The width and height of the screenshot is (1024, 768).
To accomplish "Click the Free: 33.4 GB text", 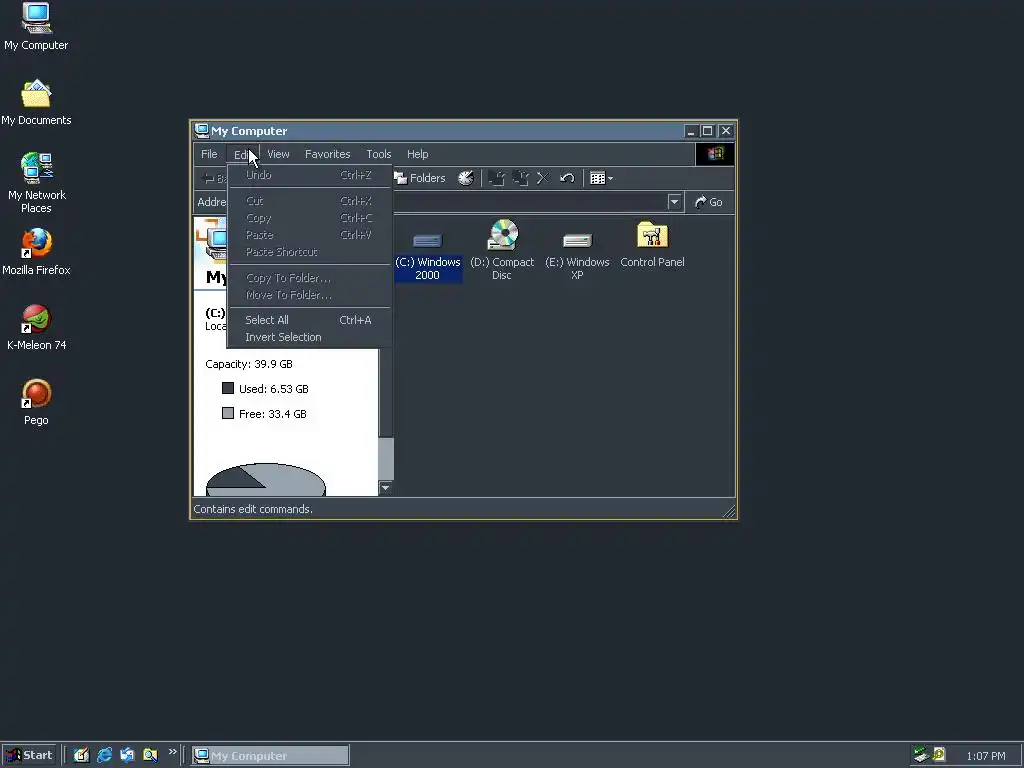I will coord(272,413).
